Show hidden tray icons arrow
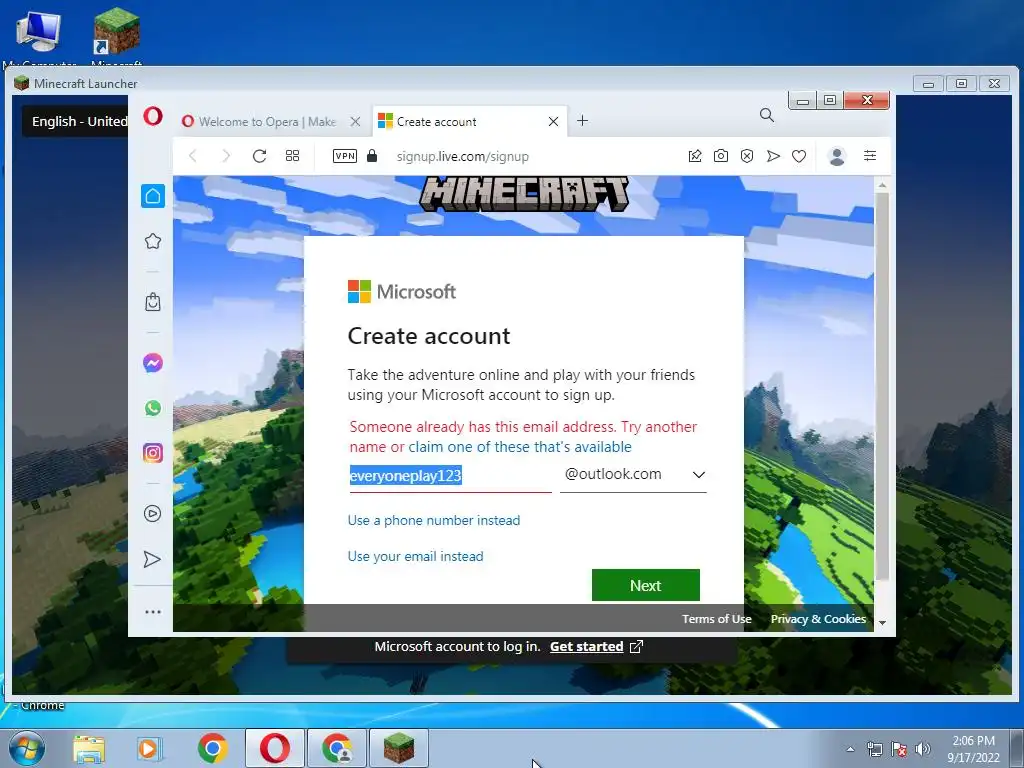 pyautogui.click(x=850, y=750)
